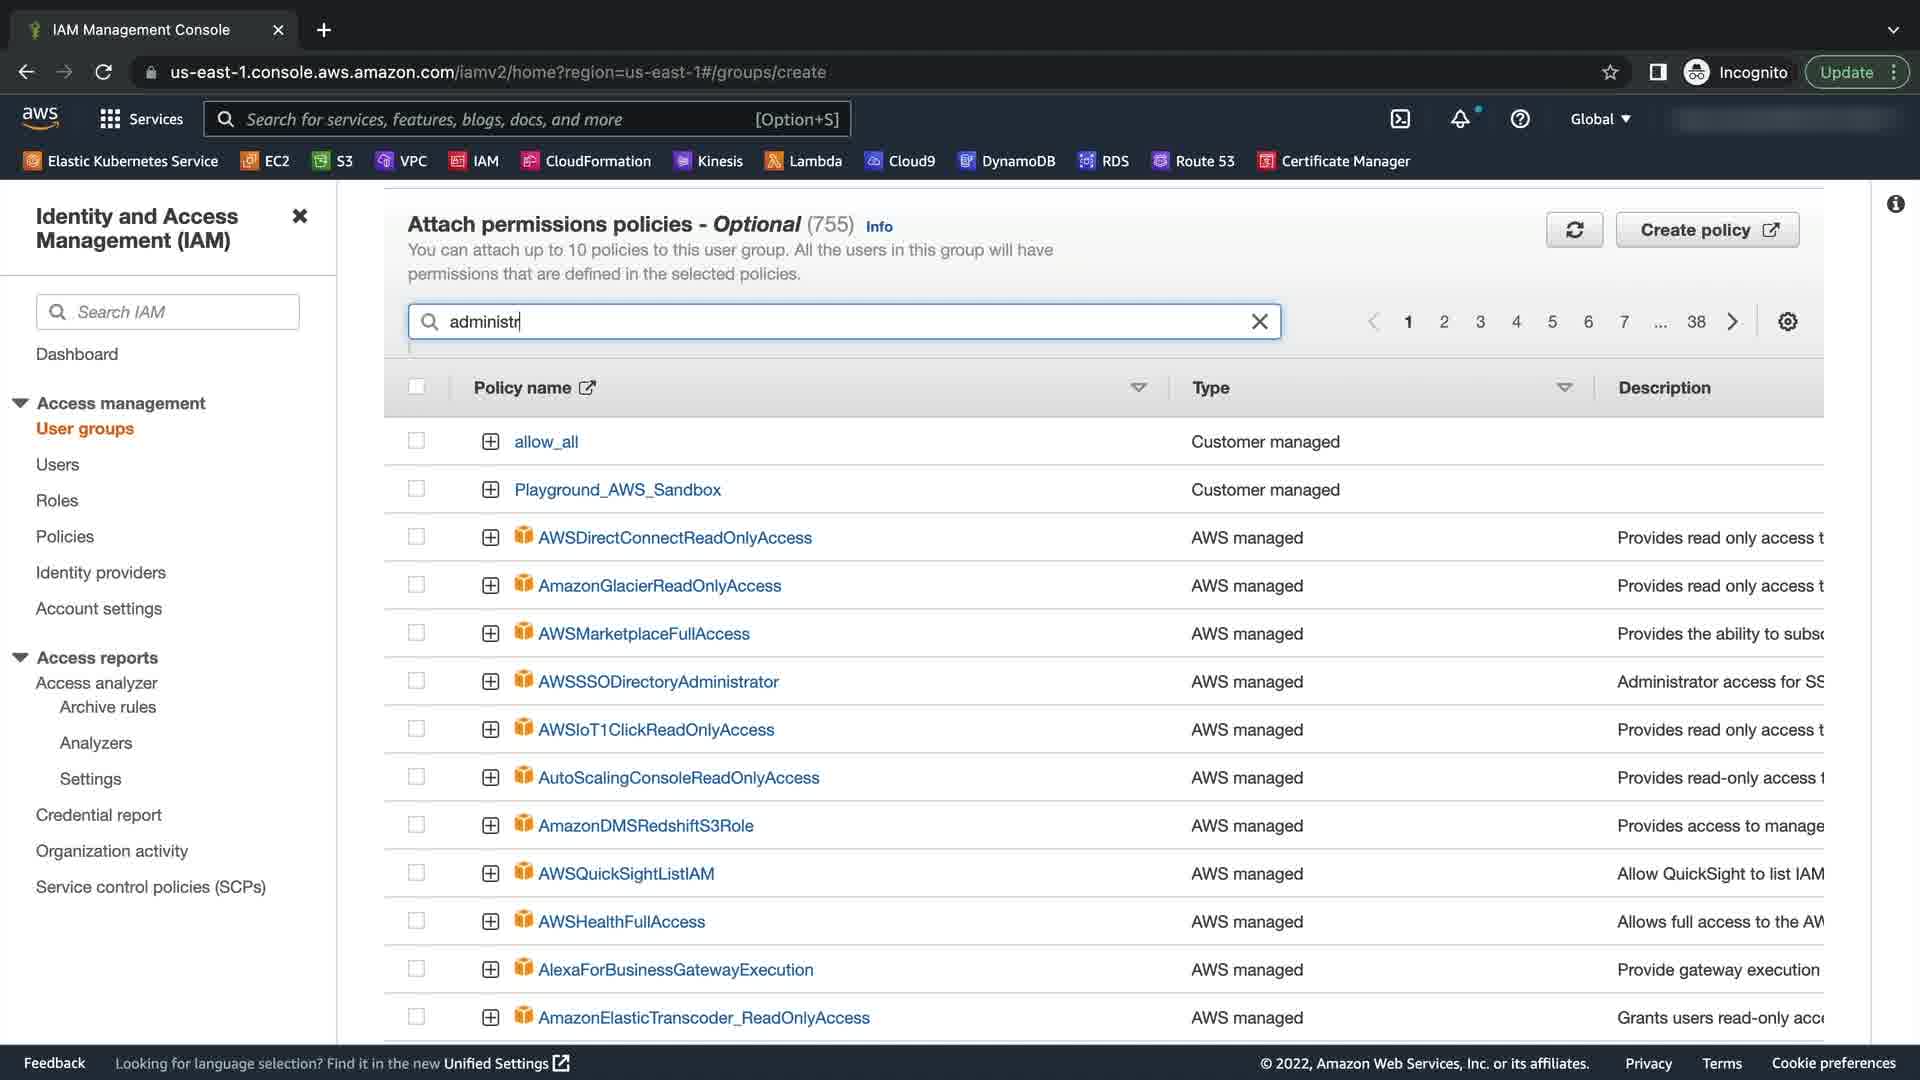Collapse the Access management section

[20, 403]
